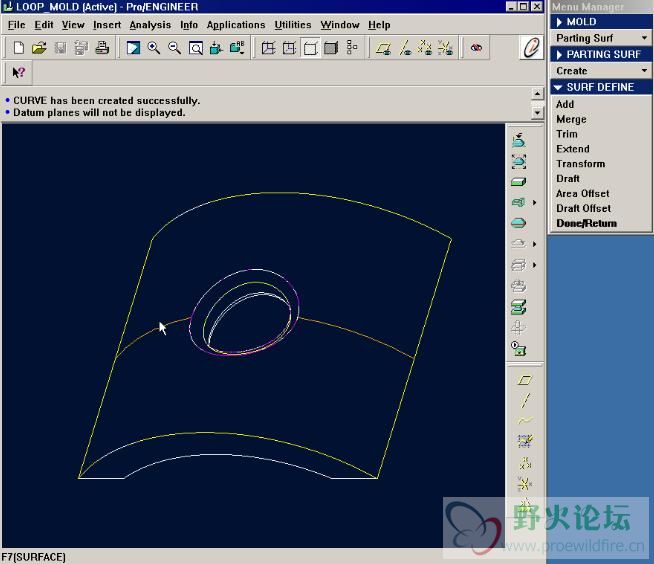
Task: Choose Transform in SURF DEFINE
Action: 581,164
